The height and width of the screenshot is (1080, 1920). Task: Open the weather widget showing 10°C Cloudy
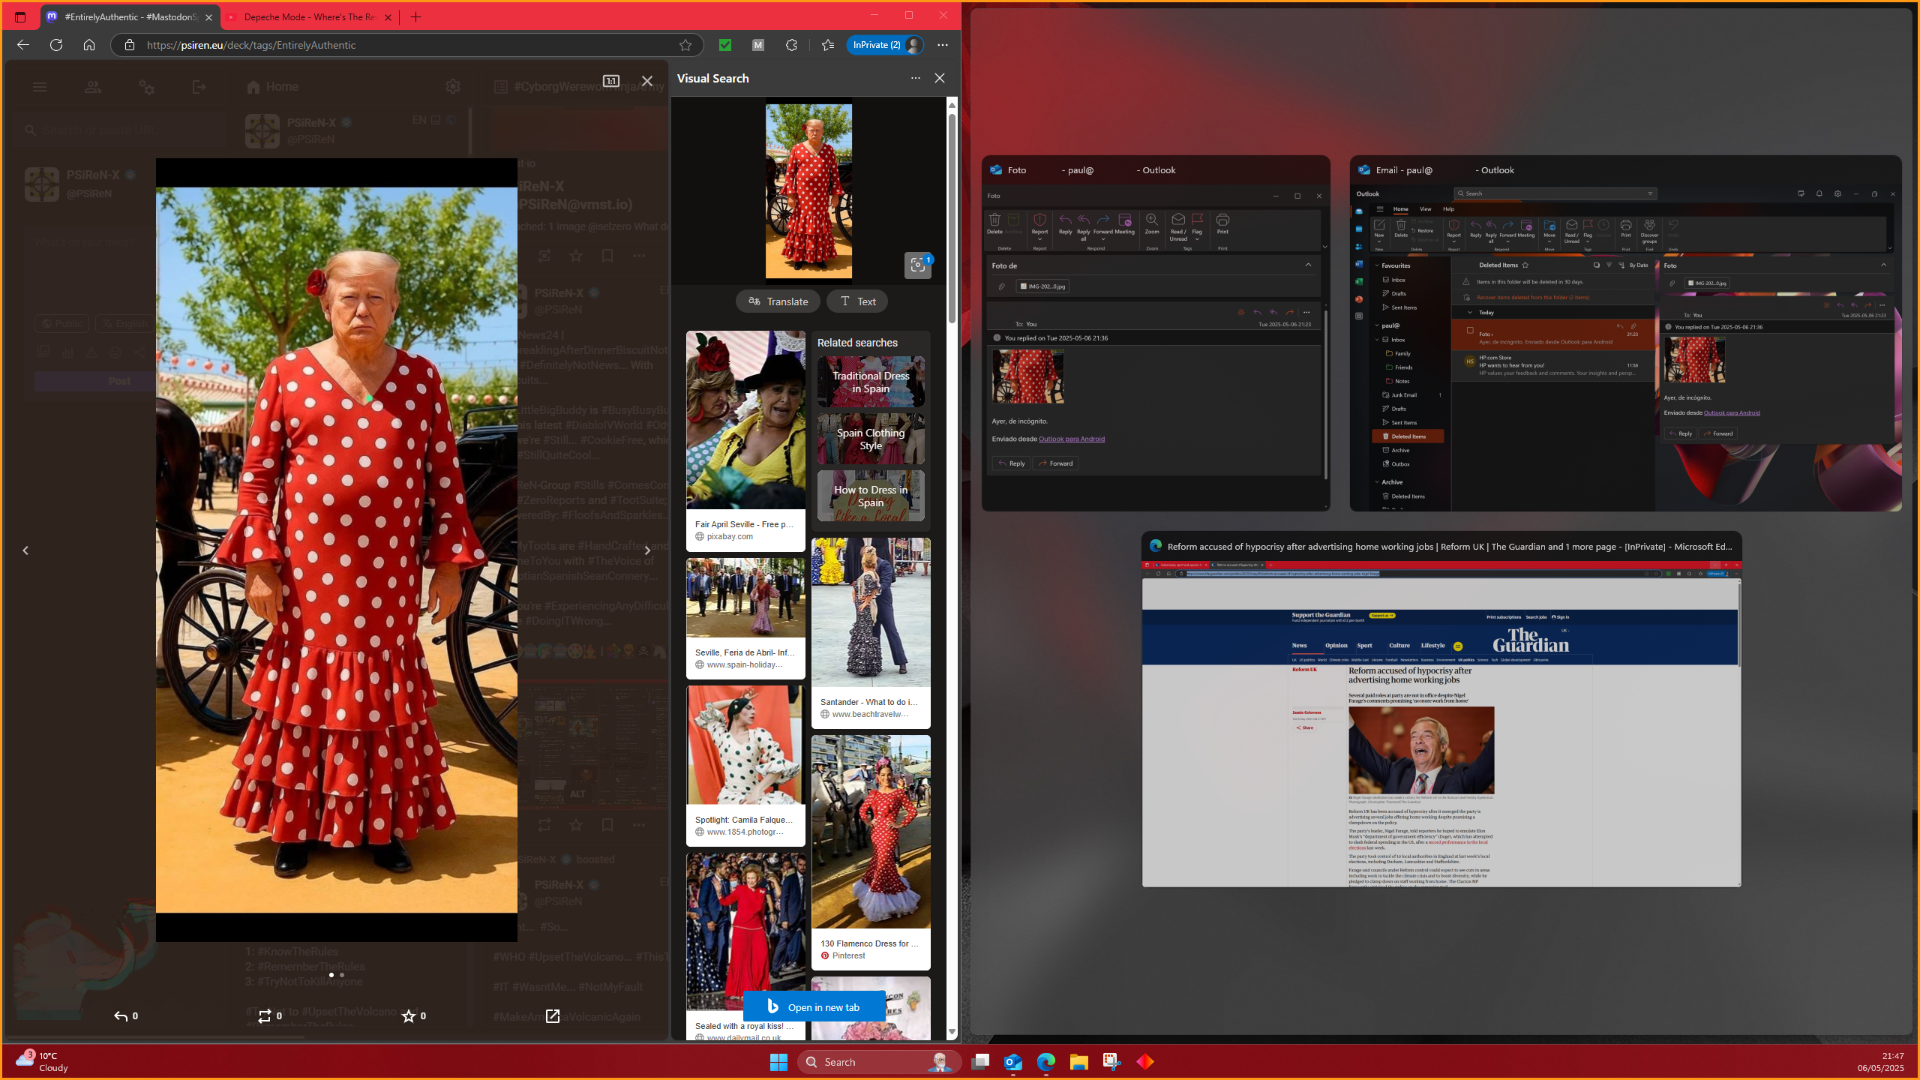(42, 1062)
